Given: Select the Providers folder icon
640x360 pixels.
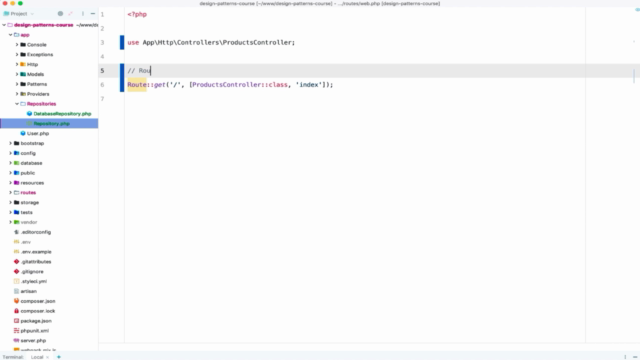Looking at the screenshot, I should [23, 94].
